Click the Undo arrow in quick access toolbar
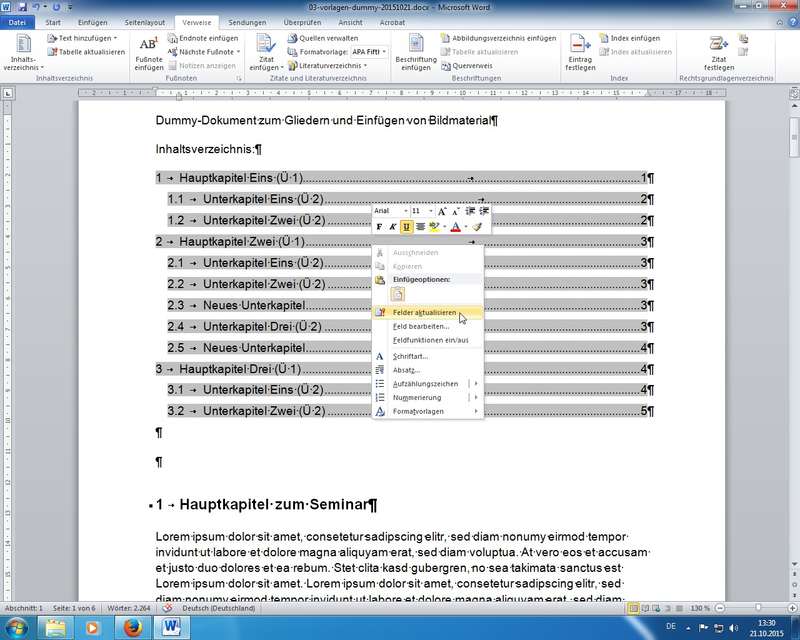The height and width of the screenshot is (640, 800). tap(37, 7)
